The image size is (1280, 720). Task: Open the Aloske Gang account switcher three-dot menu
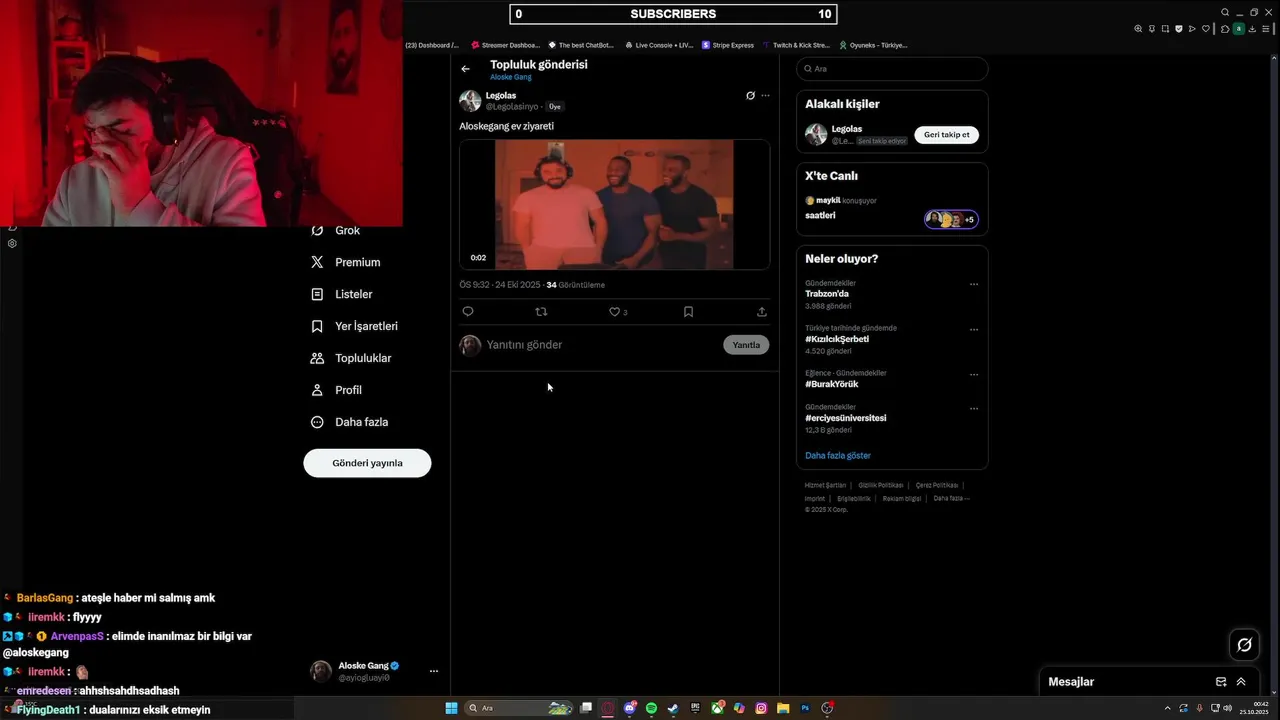tap(434, 671)
